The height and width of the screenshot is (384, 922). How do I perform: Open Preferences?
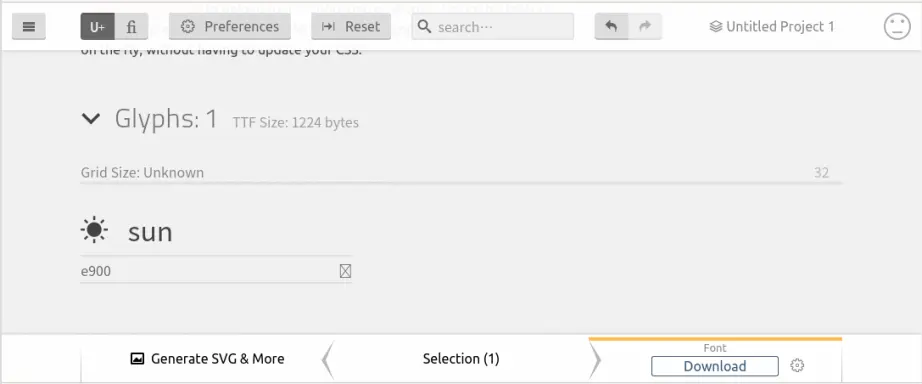230,26
